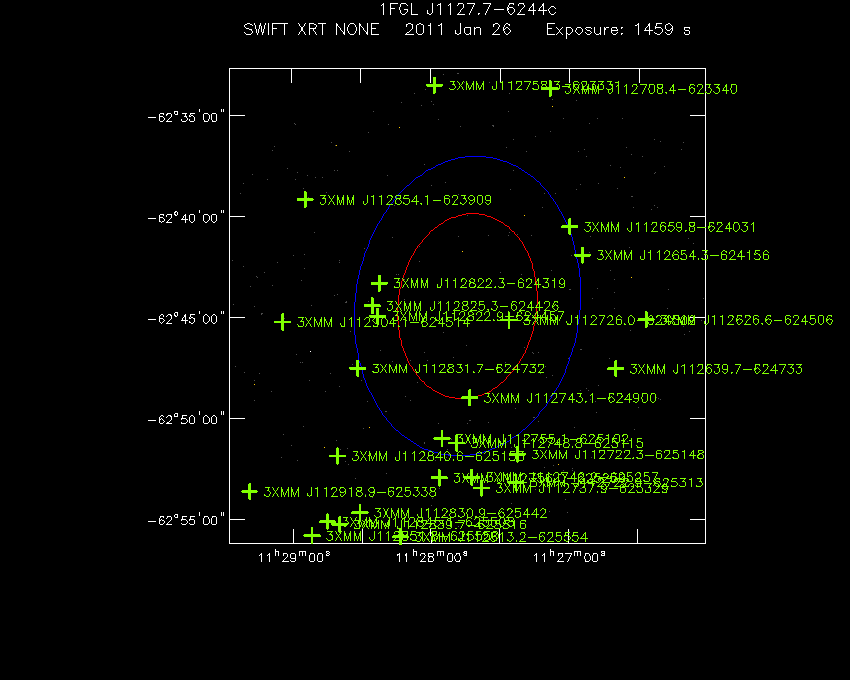Screen dimensions: 850x680
Task: Click the right ascension label 11h28m00s
Action: (432, 557)
